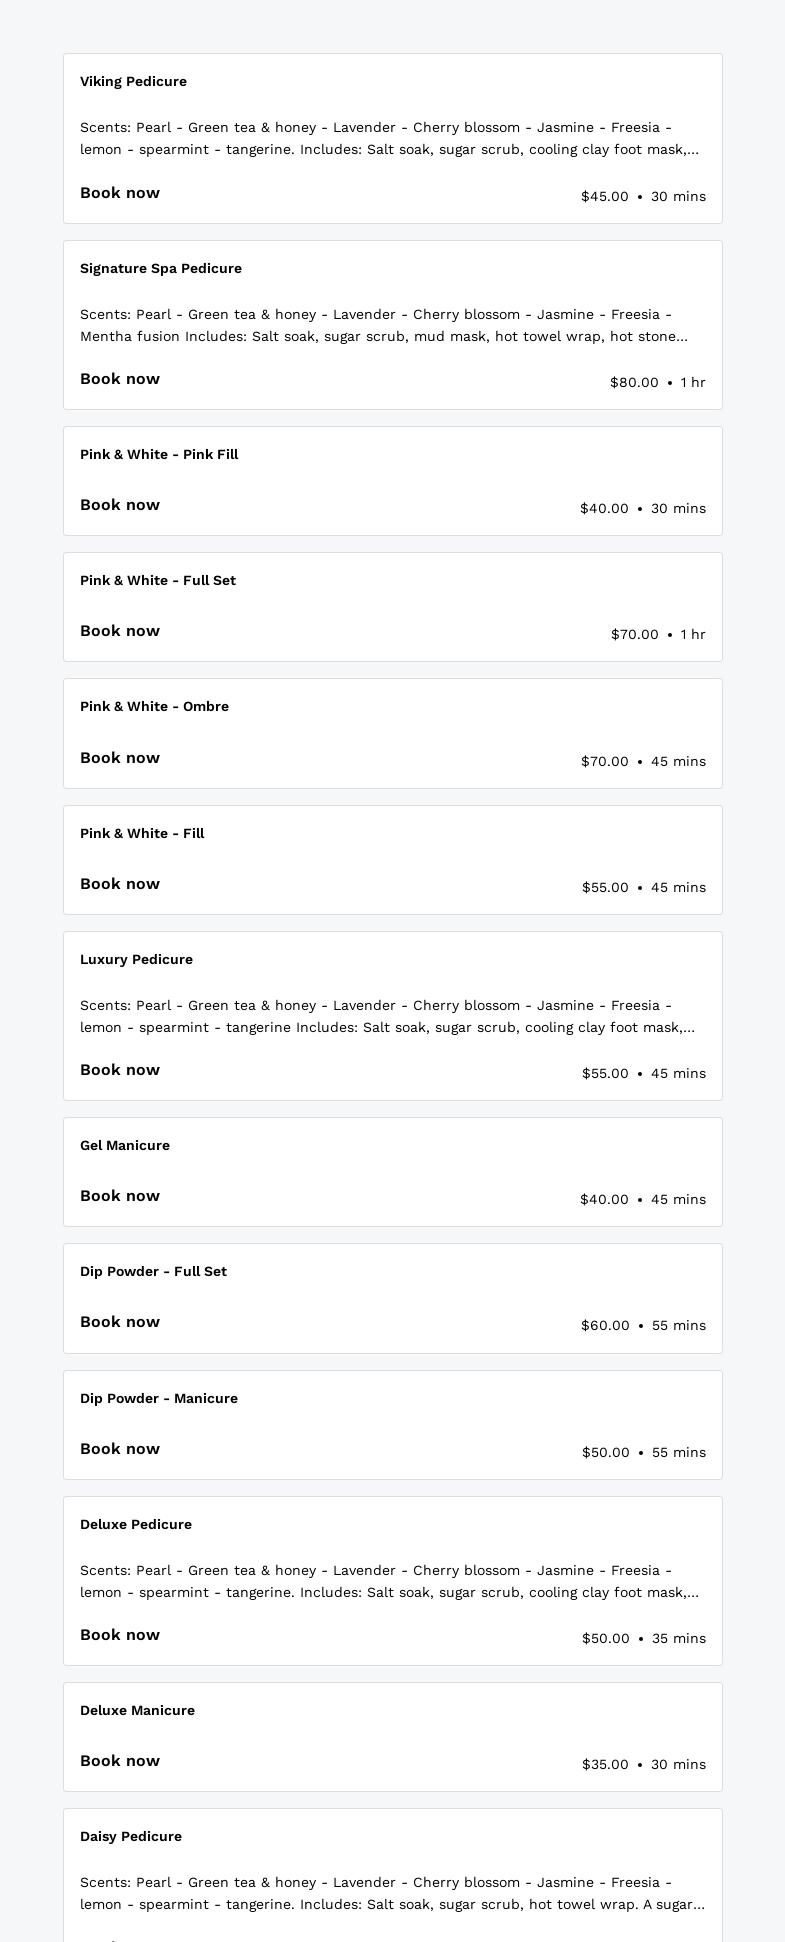Click the Signature Spa Pedicure $80.00 price
Viewport: 785px width, 1942px height.
pyautogui.click(x=634, y=382)
